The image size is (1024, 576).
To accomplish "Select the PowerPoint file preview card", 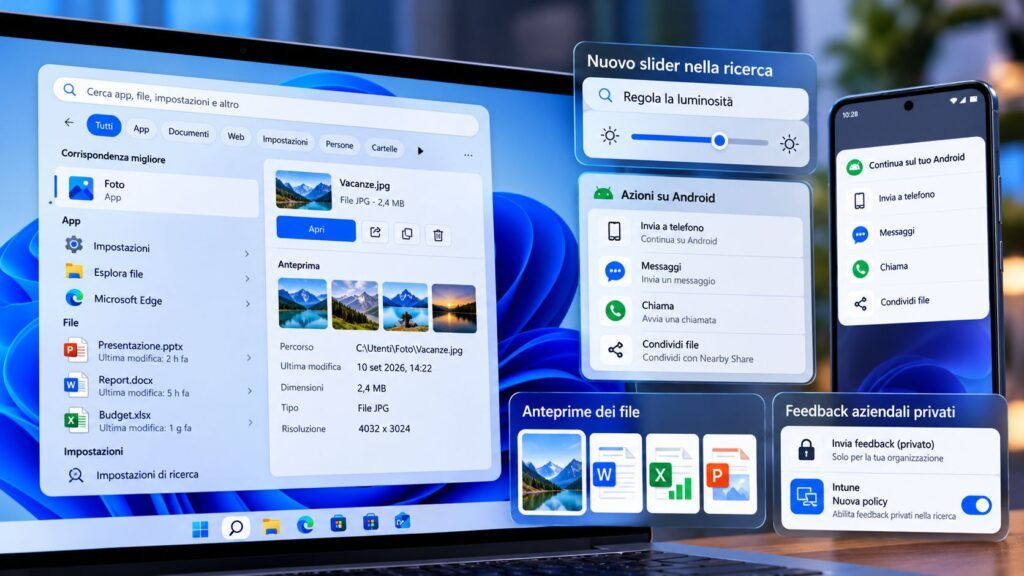I will [729, 474].
